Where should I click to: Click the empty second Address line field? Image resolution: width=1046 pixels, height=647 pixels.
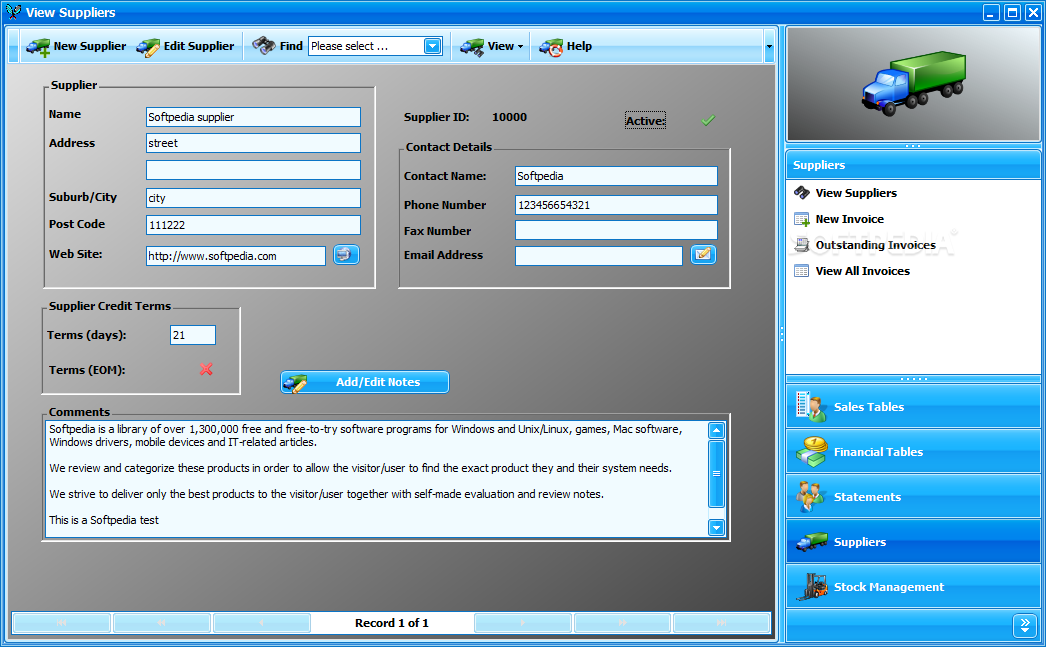pyautogui.click(x=253, y=169)
